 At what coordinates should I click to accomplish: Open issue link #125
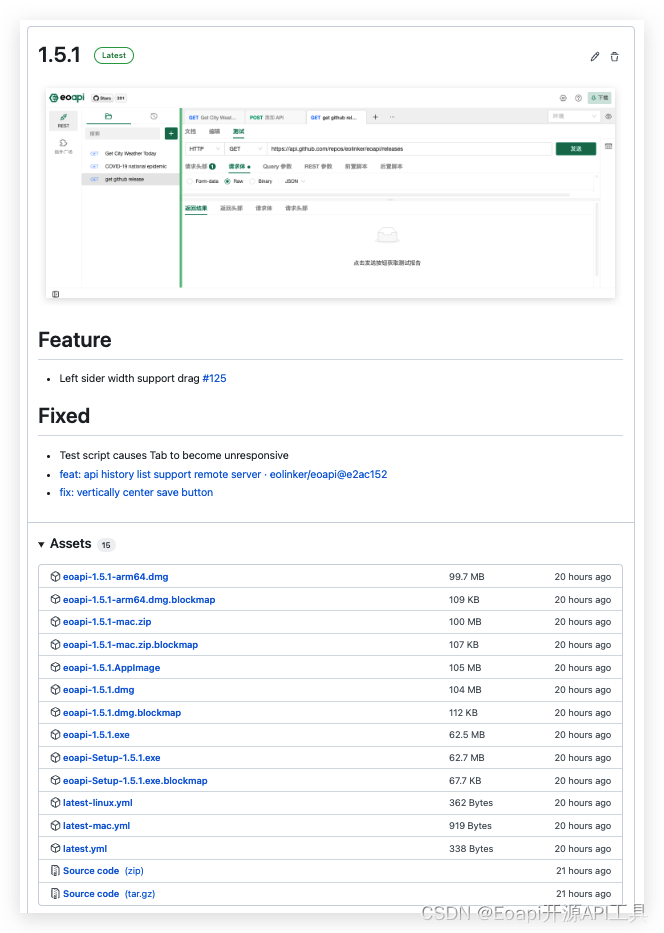pyautogui.click(x=214, y=378)
